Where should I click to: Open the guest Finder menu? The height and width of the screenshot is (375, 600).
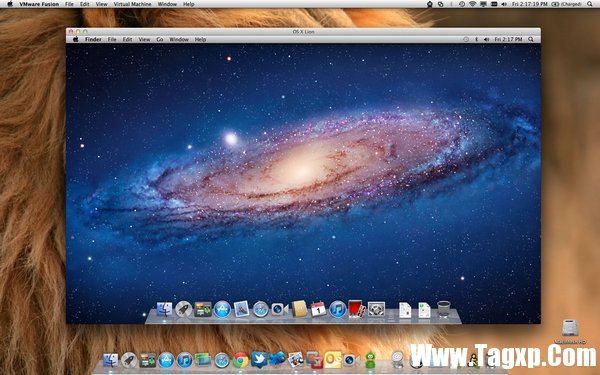(x=93, y=39)
